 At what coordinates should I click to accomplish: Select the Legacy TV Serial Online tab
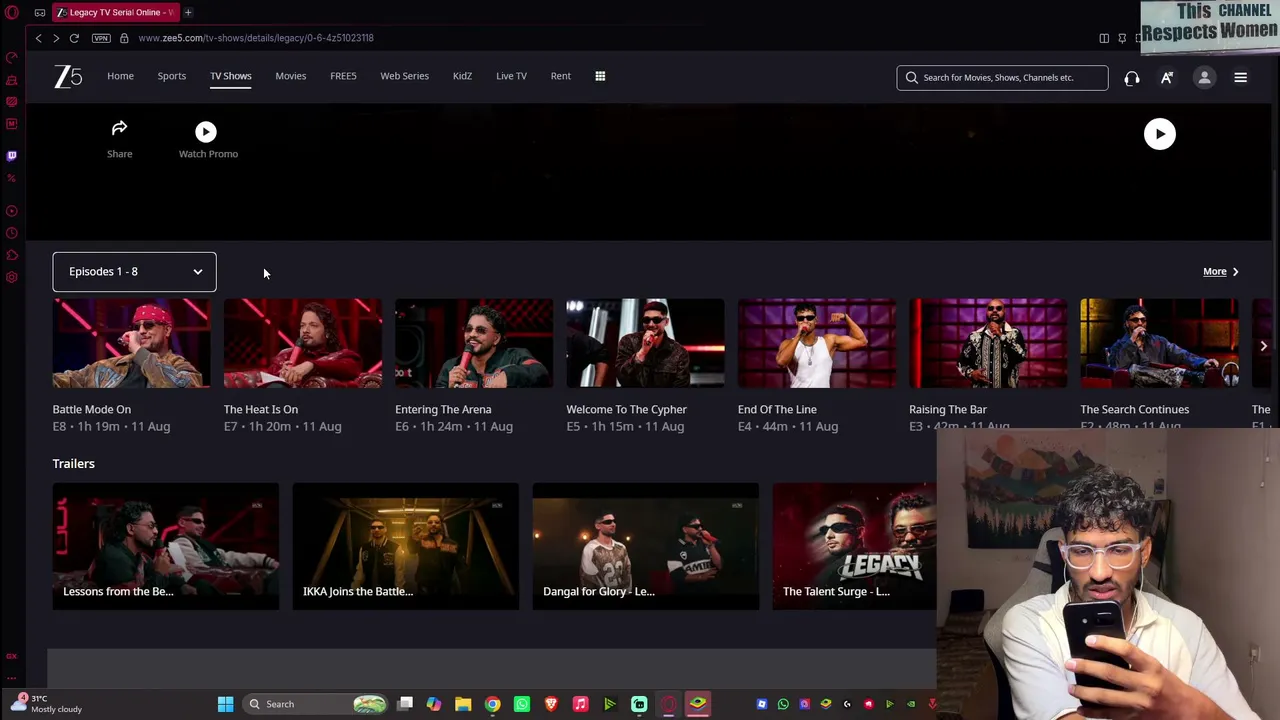point(116,12)
